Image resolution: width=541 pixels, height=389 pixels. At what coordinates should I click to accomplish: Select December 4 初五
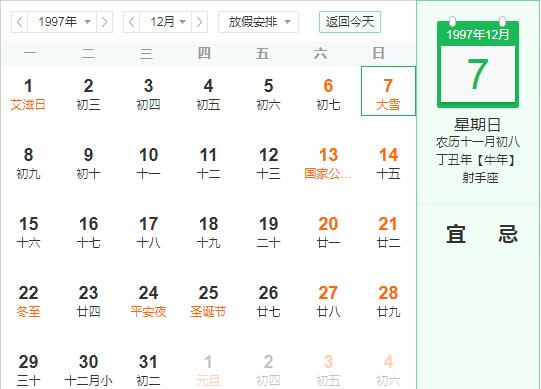point(208,94)
